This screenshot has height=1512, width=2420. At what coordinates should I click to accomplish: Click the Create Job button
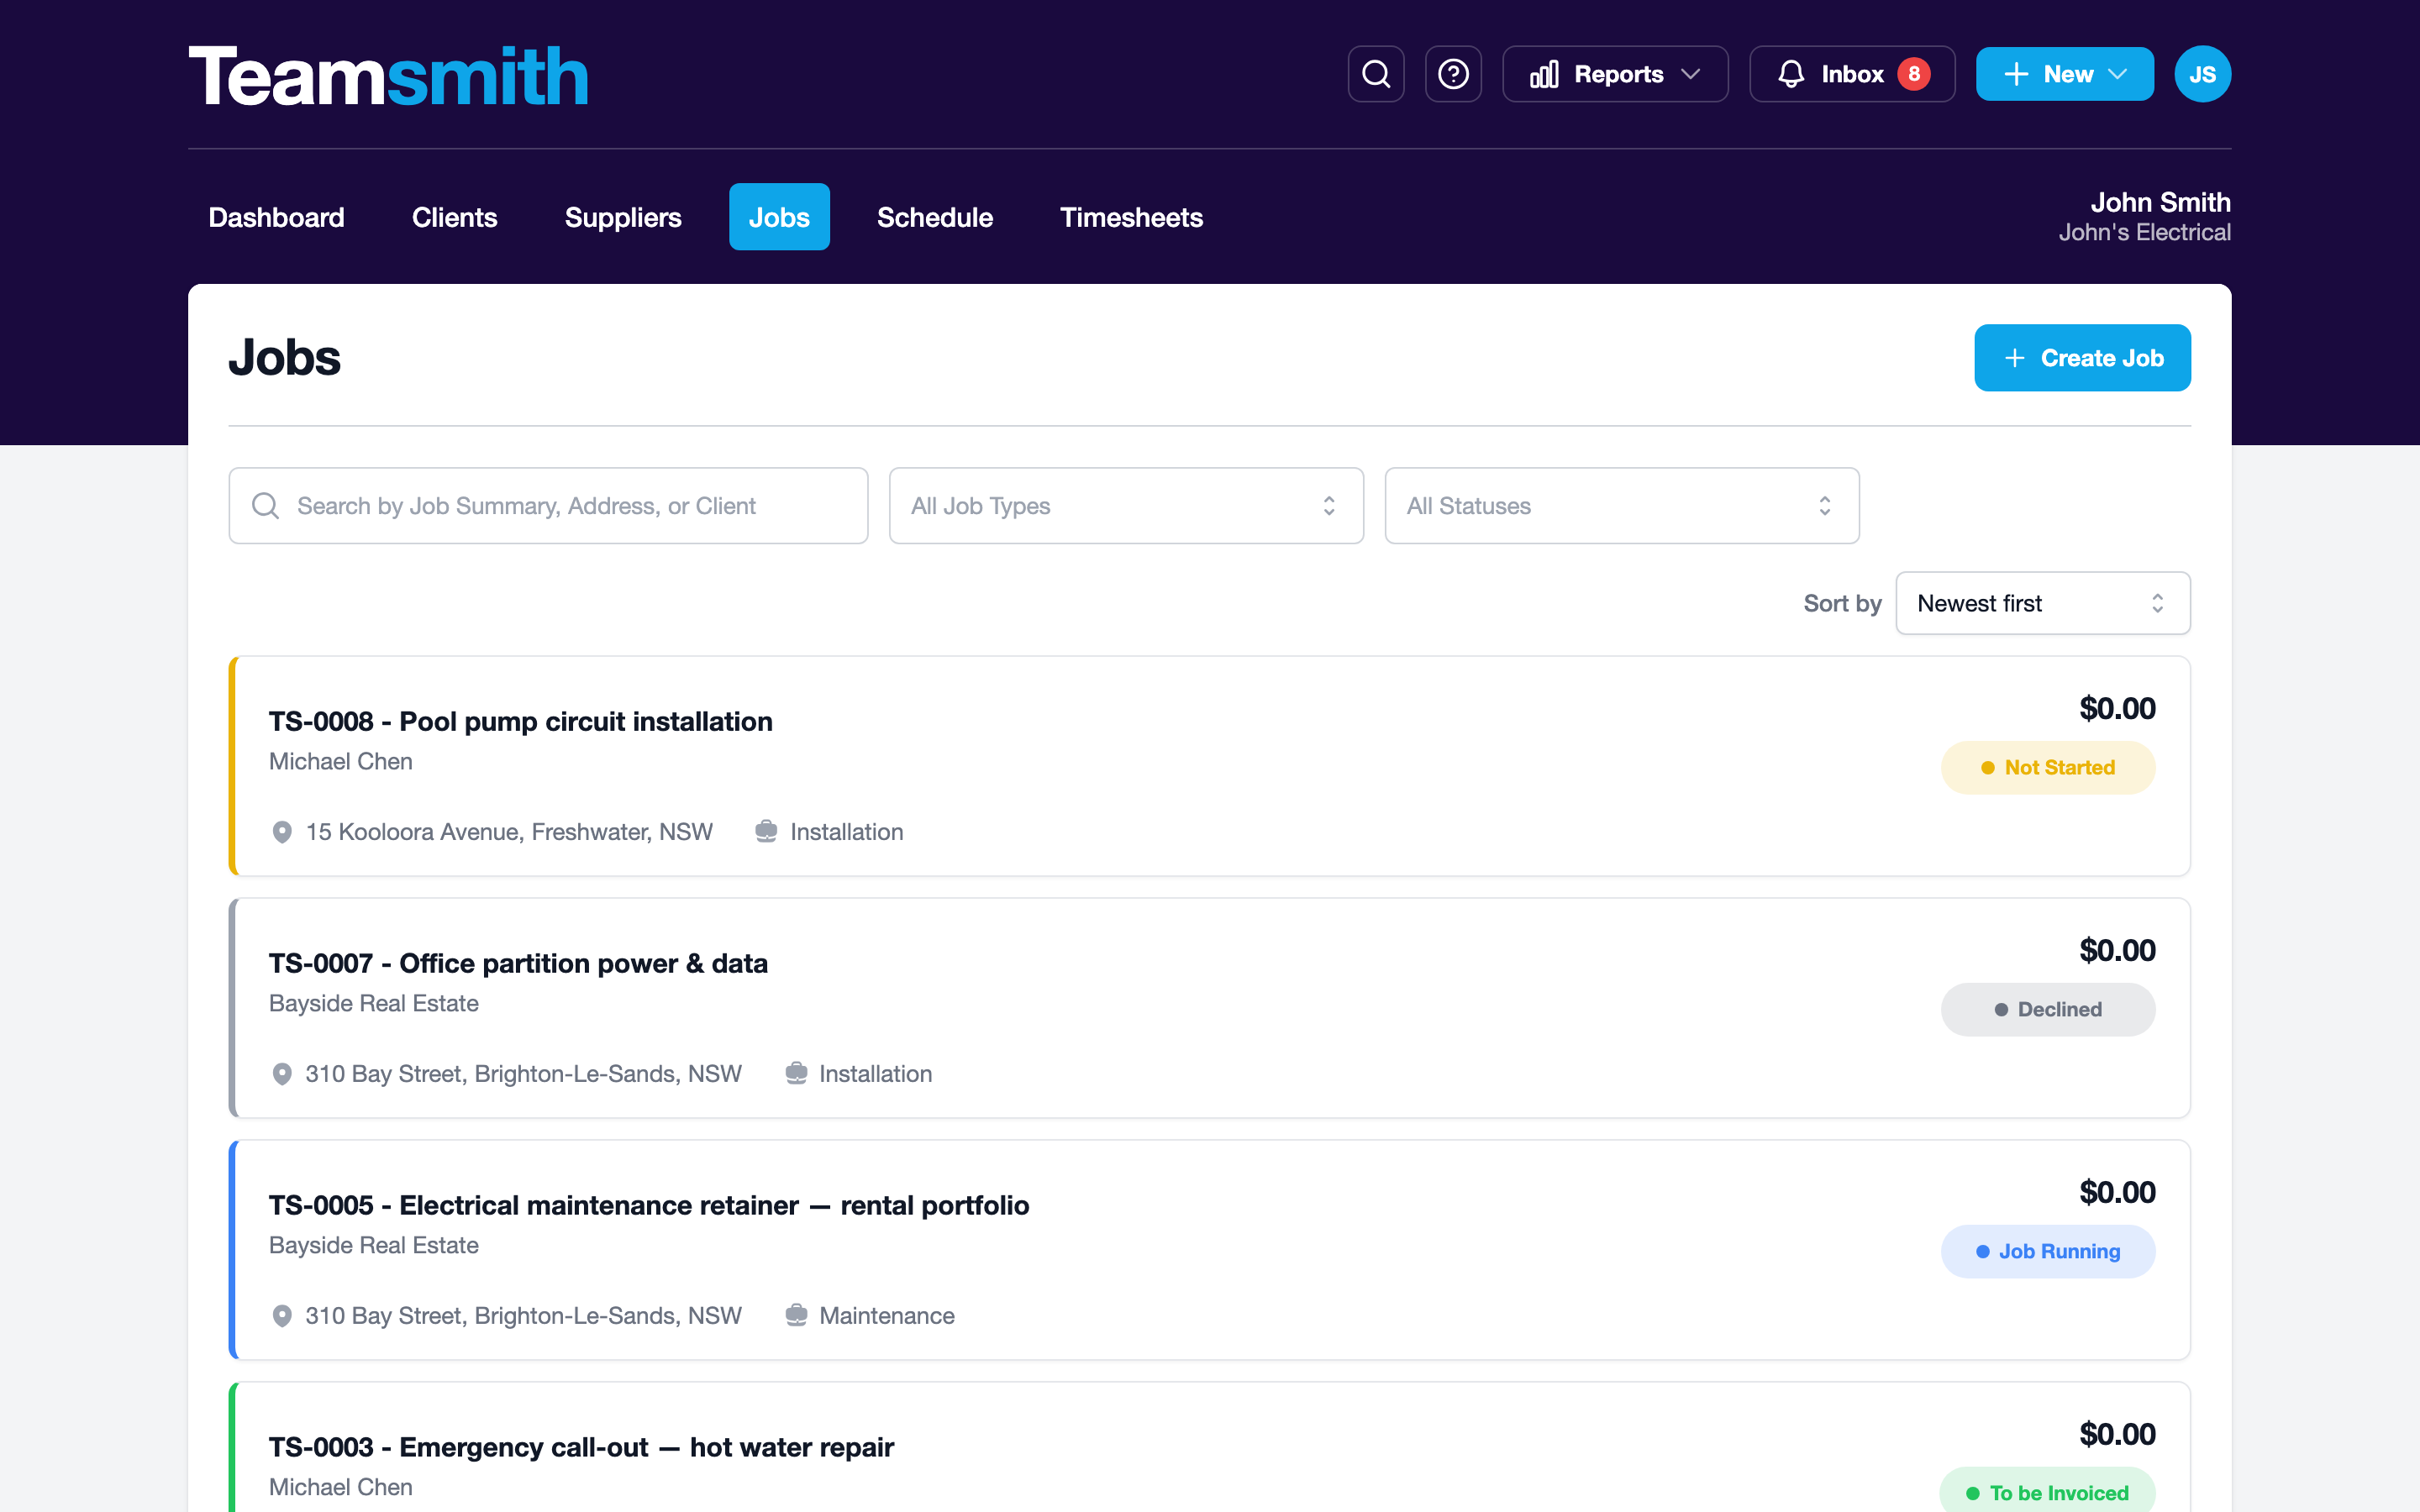tap(2083, 358)
